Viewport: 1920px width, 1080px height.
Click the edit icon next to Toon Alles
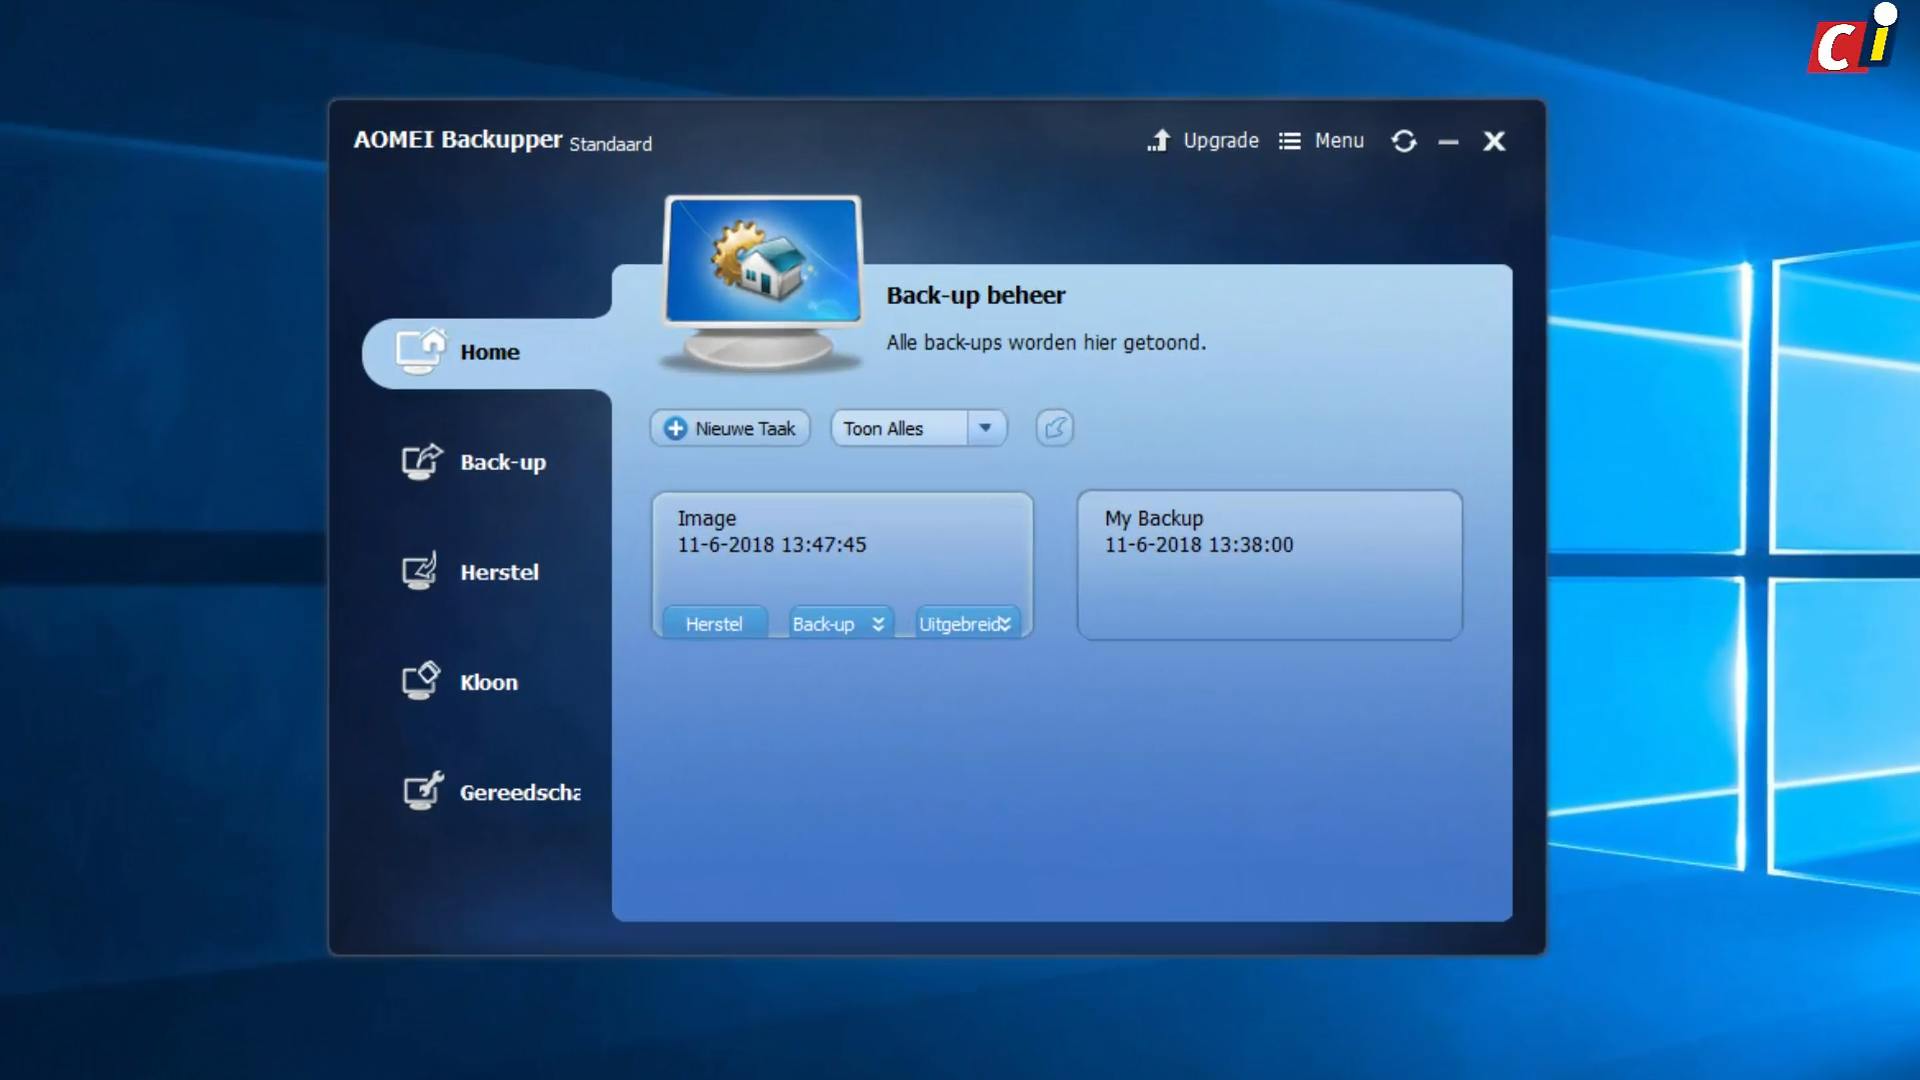[1054, 428]
